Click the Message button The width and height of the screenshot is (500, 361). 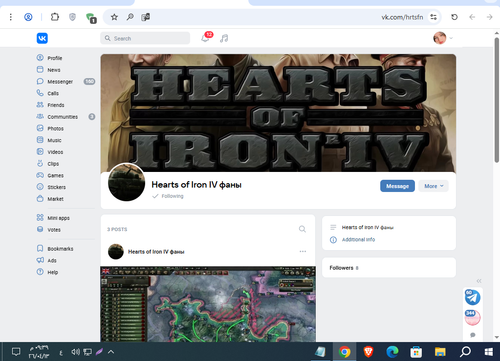397,186
